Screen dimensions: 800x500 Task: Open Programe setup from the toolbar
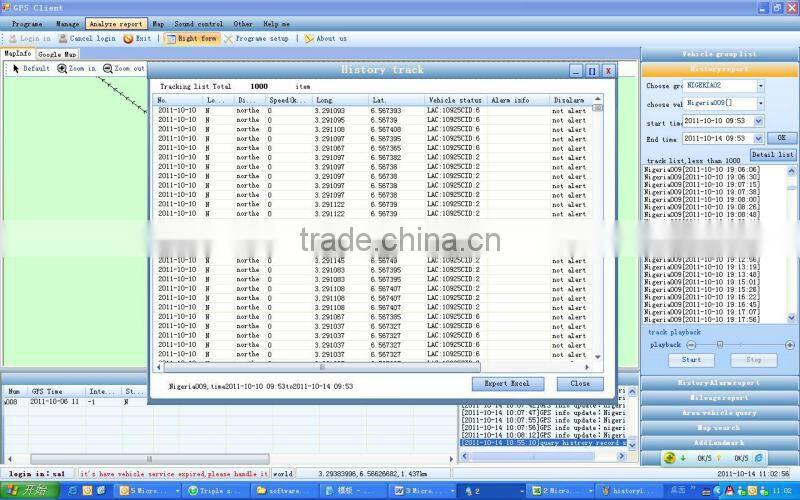click(x=256, y=39)
